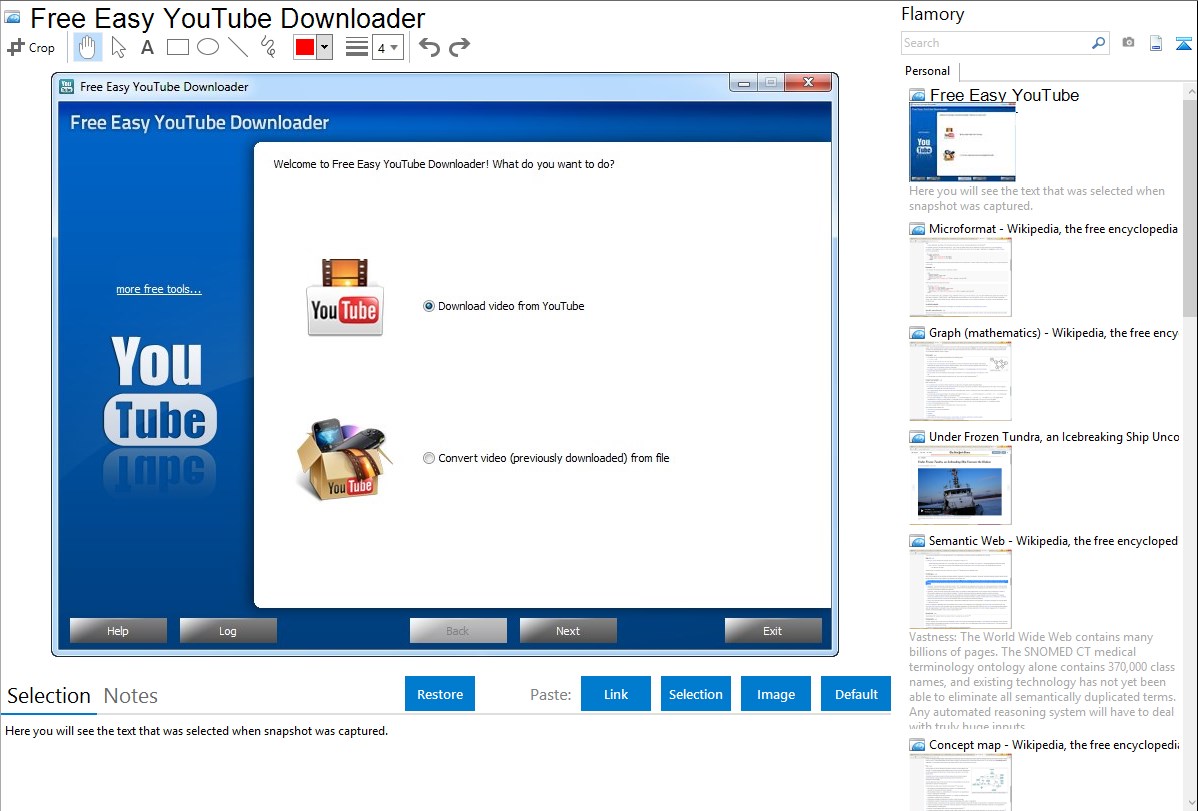Screen dimensions: 1198x811
Task: Pick the rectangle shape tool
Action: click(177, 47)
